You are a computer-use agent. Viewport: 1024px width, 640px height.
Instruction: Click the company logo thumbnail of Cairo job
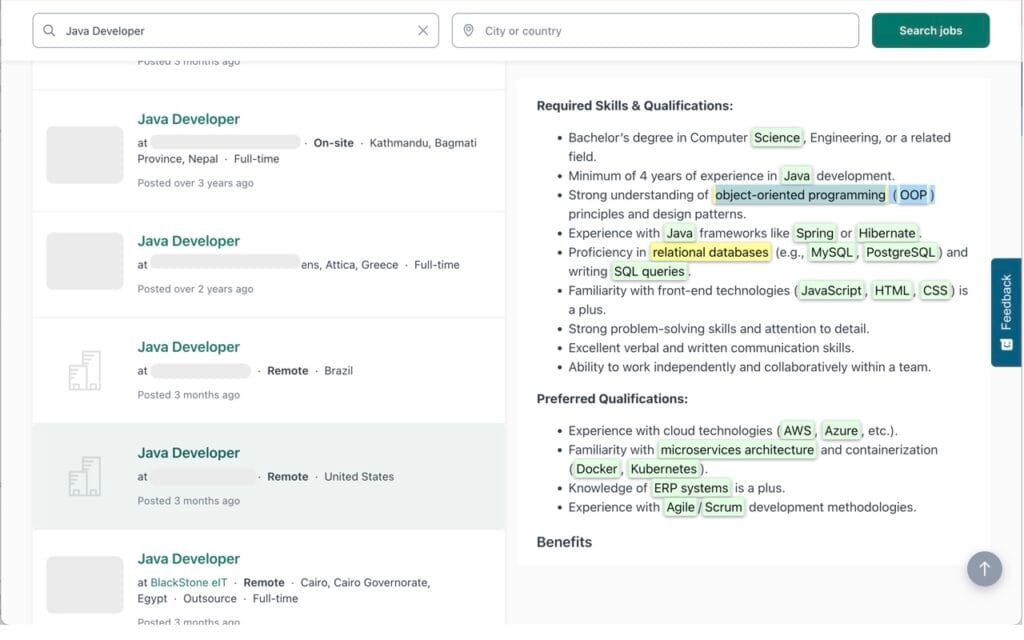tap(85, 584)
